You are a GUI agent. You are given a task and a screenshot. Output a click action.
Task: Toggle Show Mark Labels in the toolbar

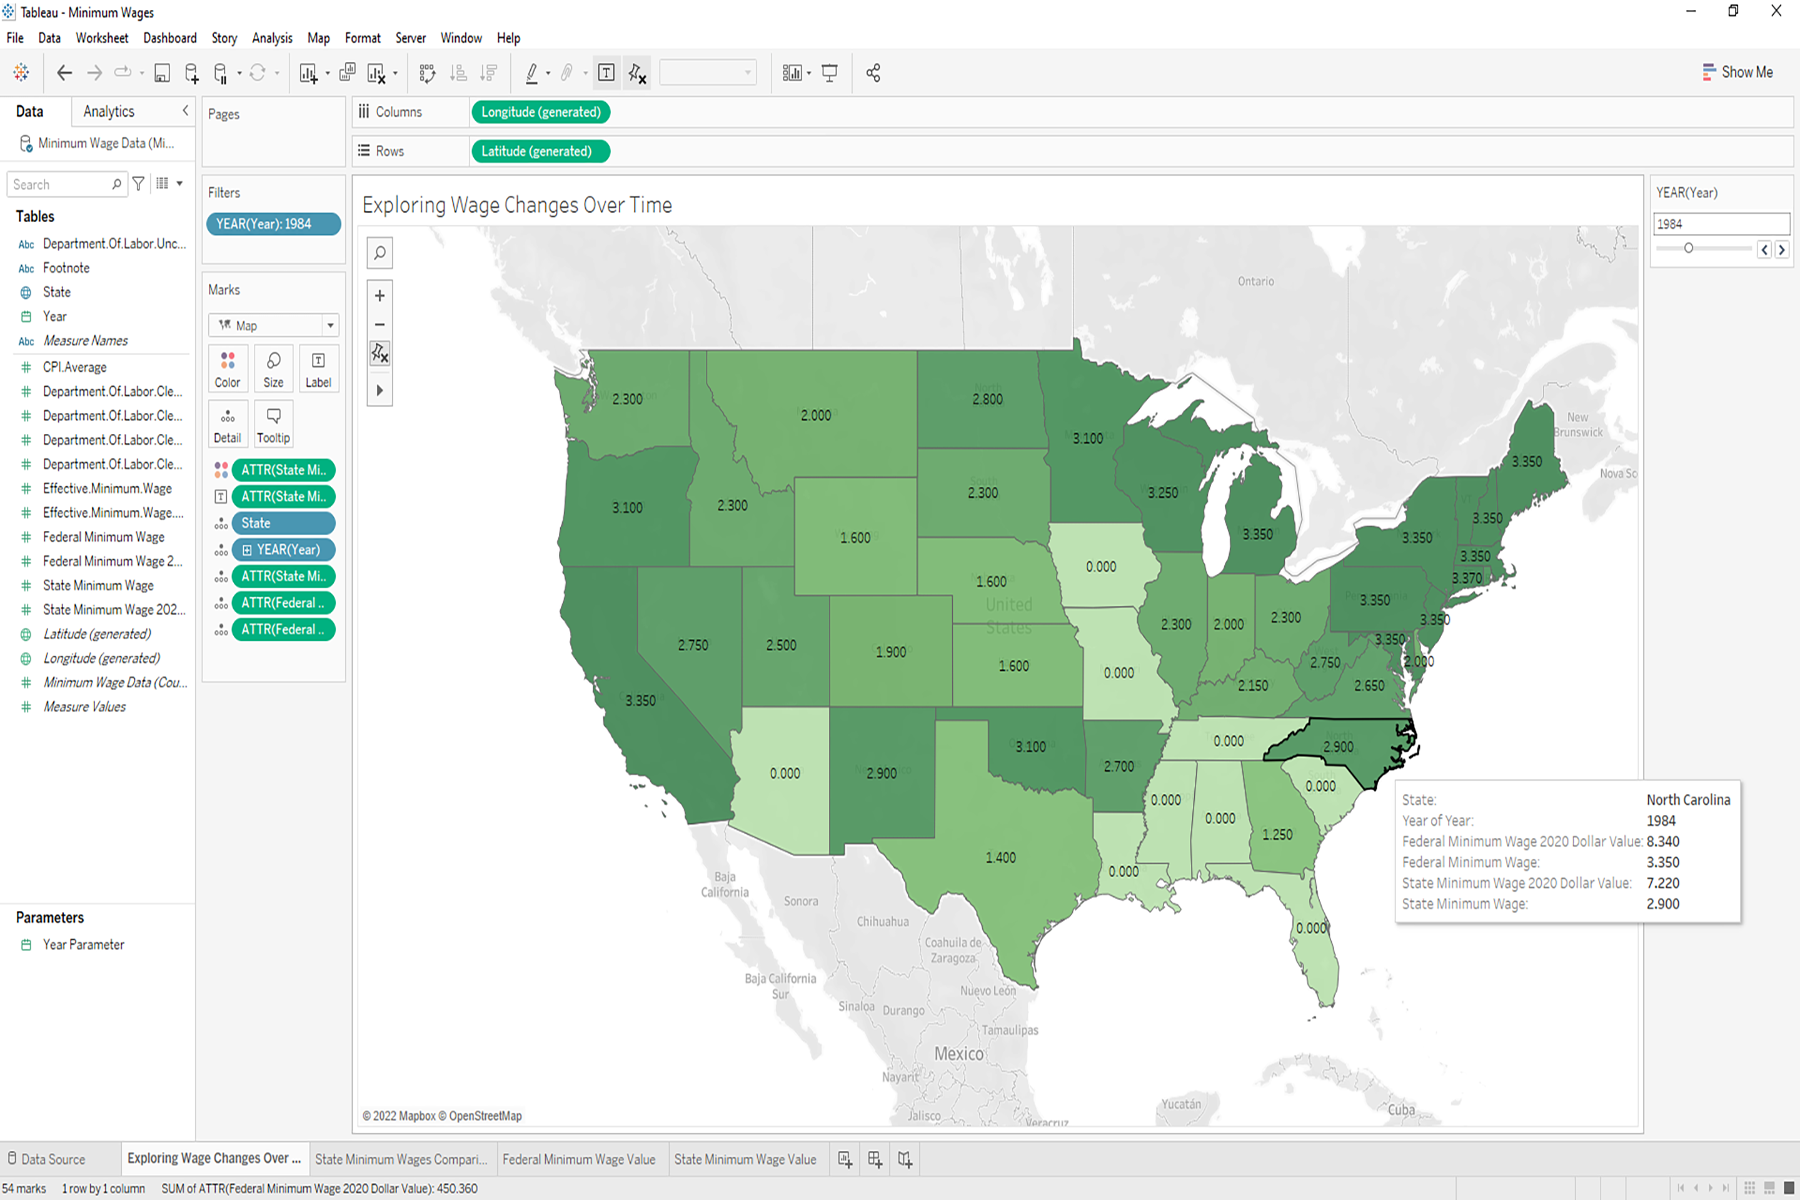point(607,72)
